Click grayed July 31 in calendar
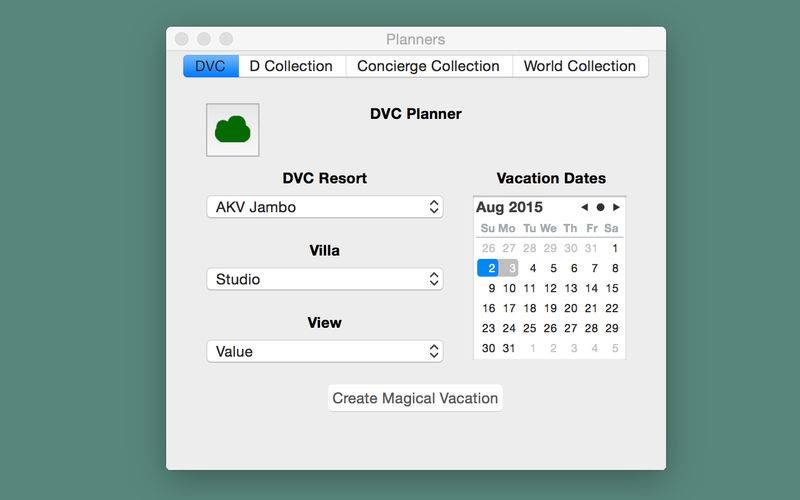This screenshot has width=800, height=500. pyautogui.click(x=591, y=248)
